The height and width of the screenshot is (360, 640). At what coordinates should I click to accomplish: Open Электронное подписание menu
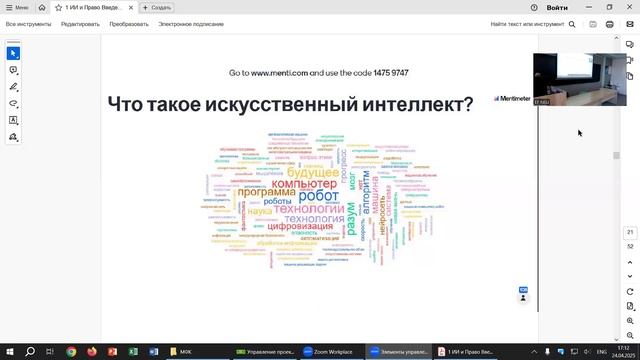[x=191, y=24]
